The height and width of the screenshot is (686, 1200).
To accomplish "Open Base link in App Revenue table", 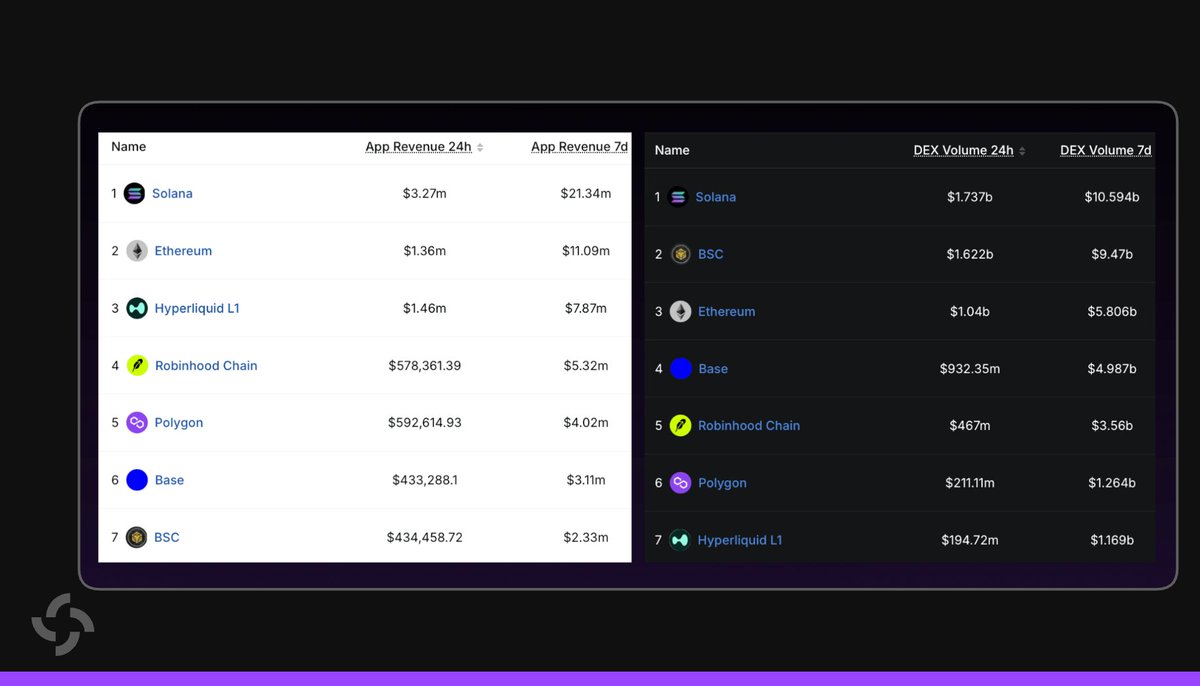I will tap(169, 480).
